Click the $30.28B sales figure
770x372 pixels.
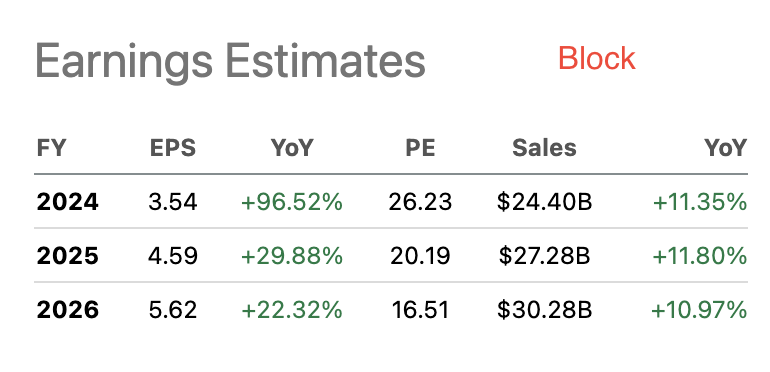tap(544, 310)
